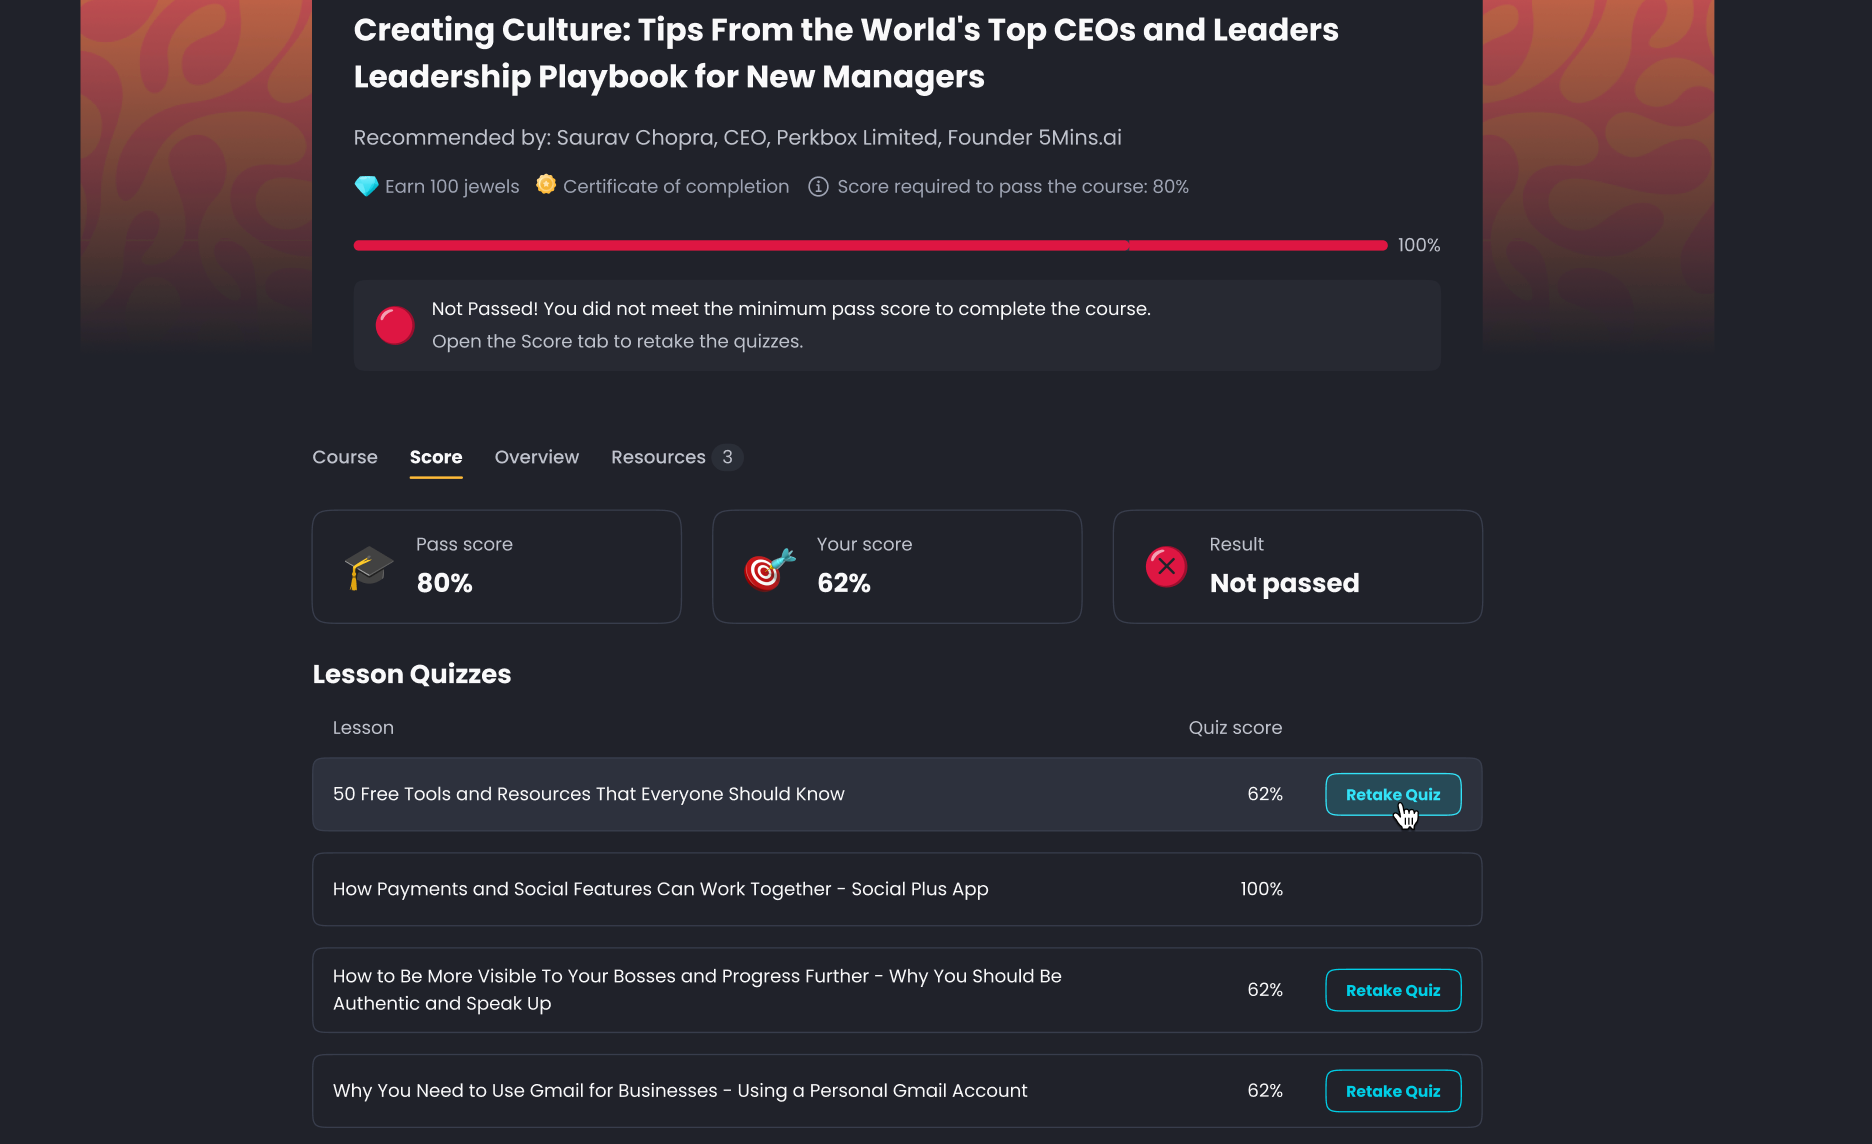Retake quiz for Gmail for Businesses lesson
This screenshot has width=1872, height=1144.
coord(1393,1091)
